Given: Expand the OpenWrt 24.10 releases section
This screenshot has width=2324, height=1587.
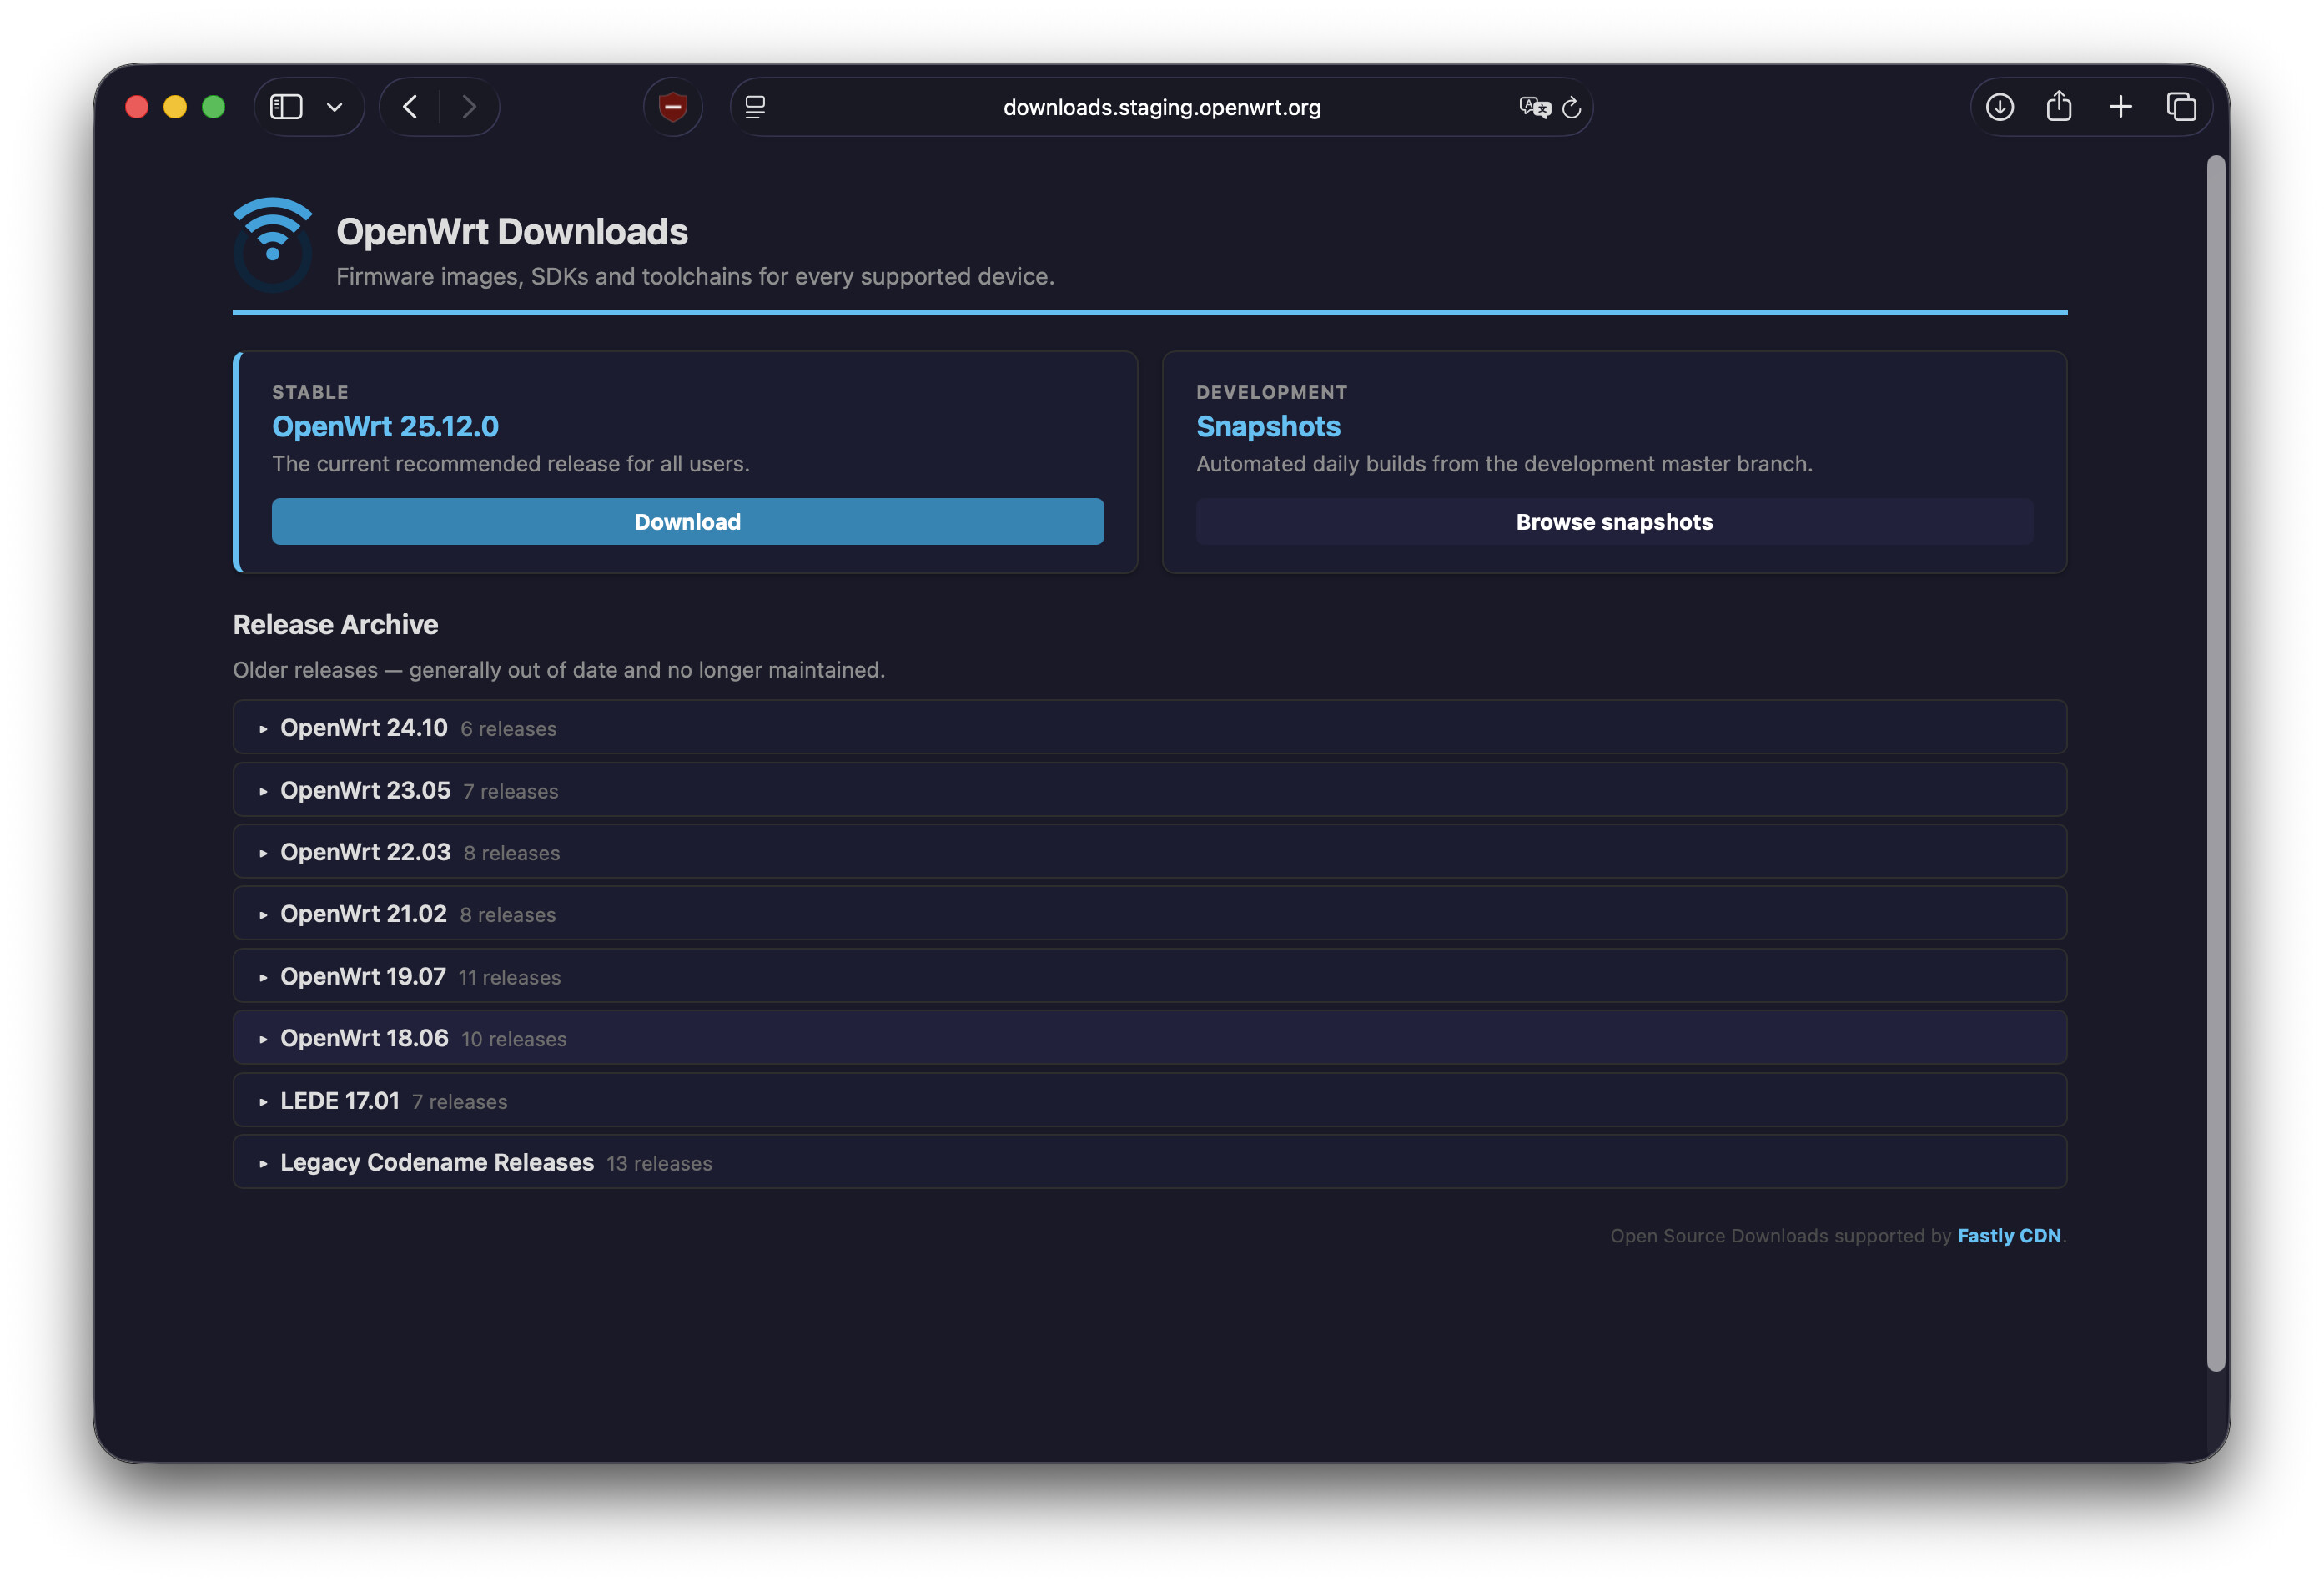Looking at the screenshot, I should [x=364, y=728].
